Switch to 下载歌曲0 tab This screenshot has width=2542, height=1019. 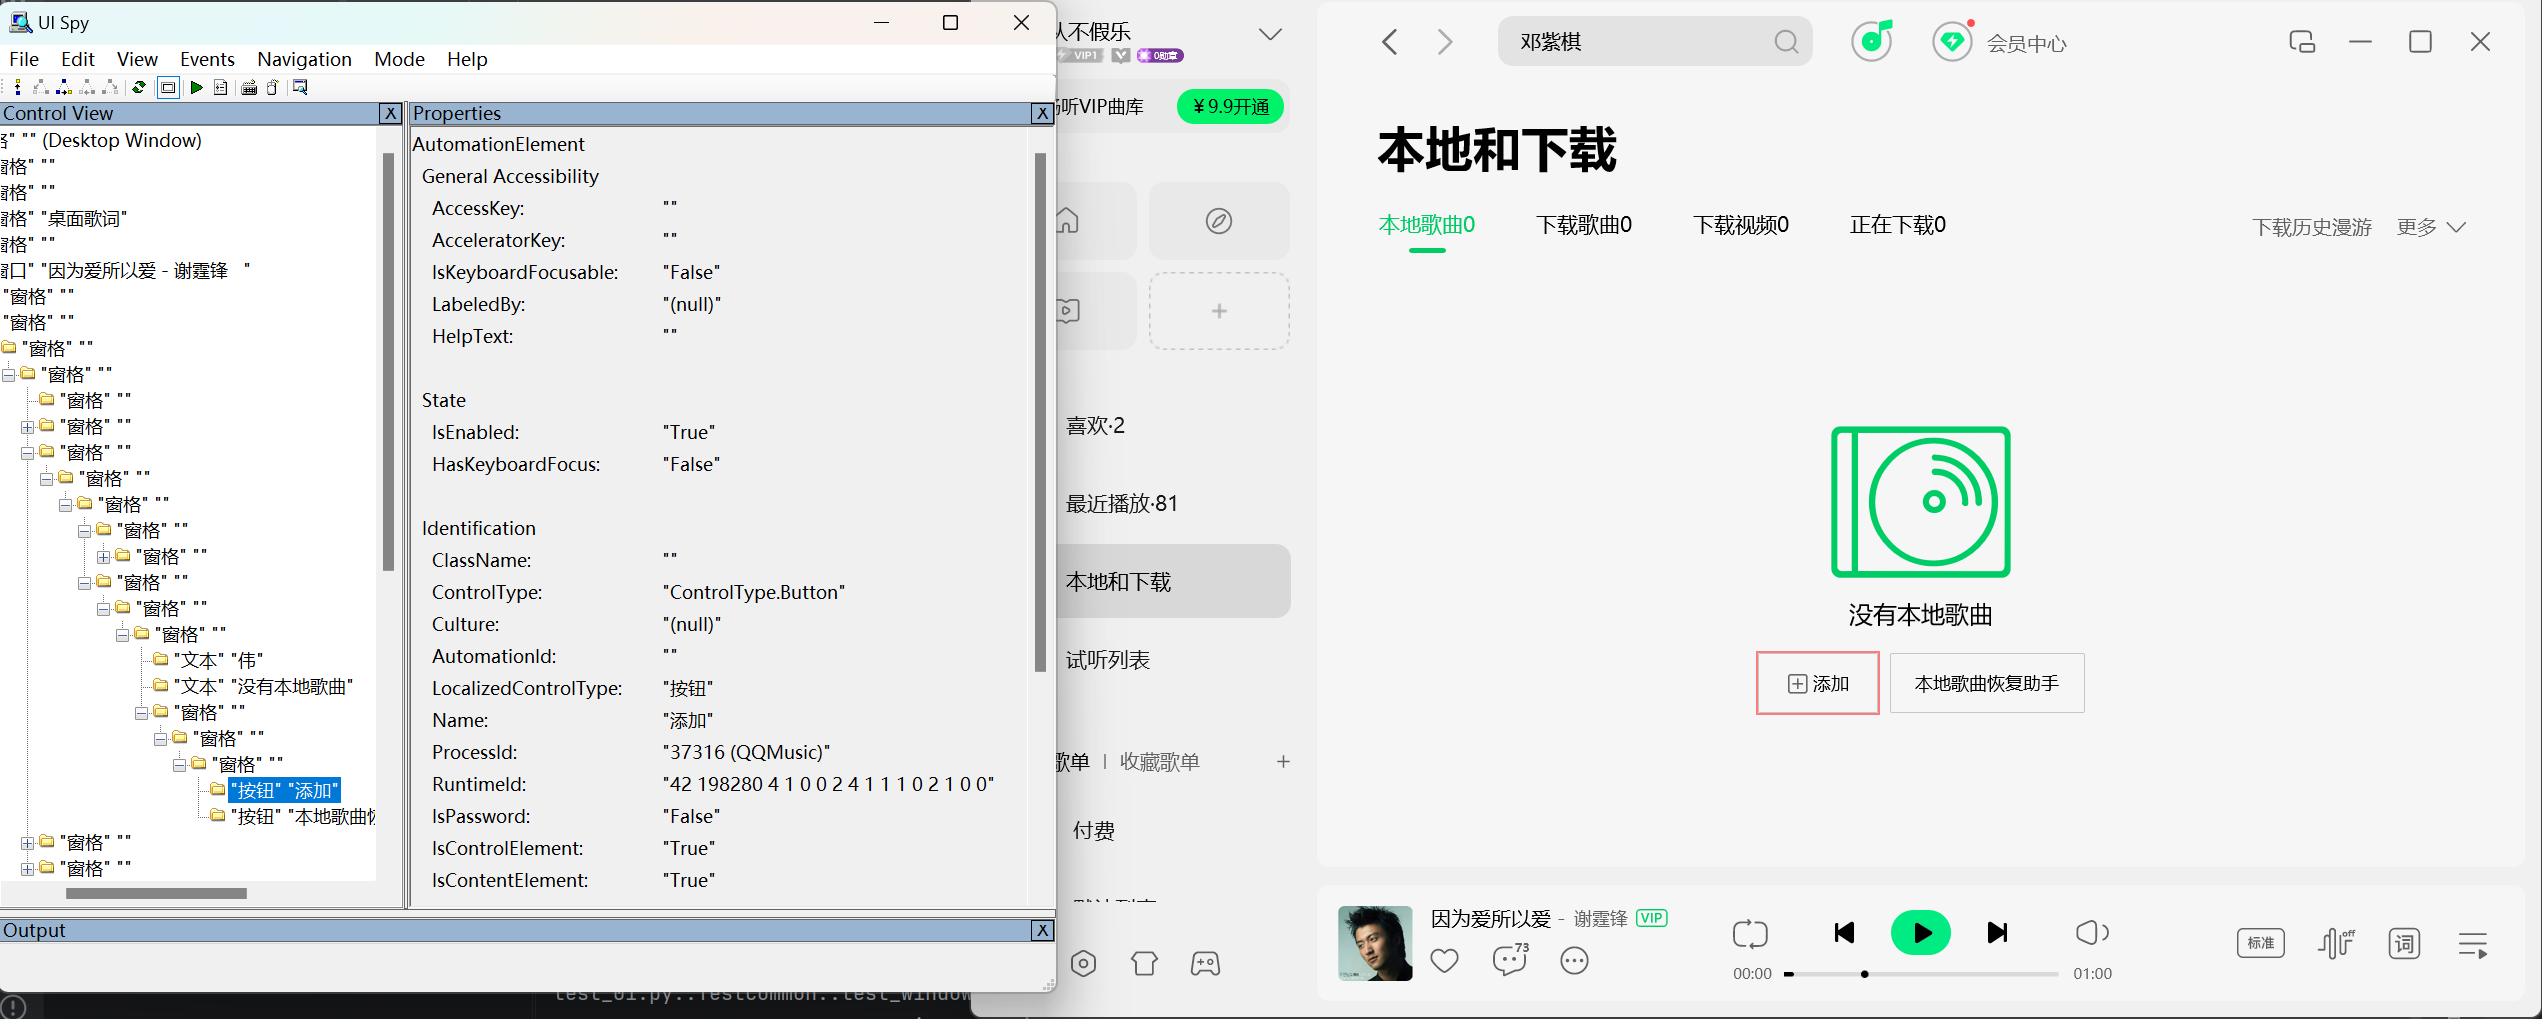click(x=1584, y=225)
